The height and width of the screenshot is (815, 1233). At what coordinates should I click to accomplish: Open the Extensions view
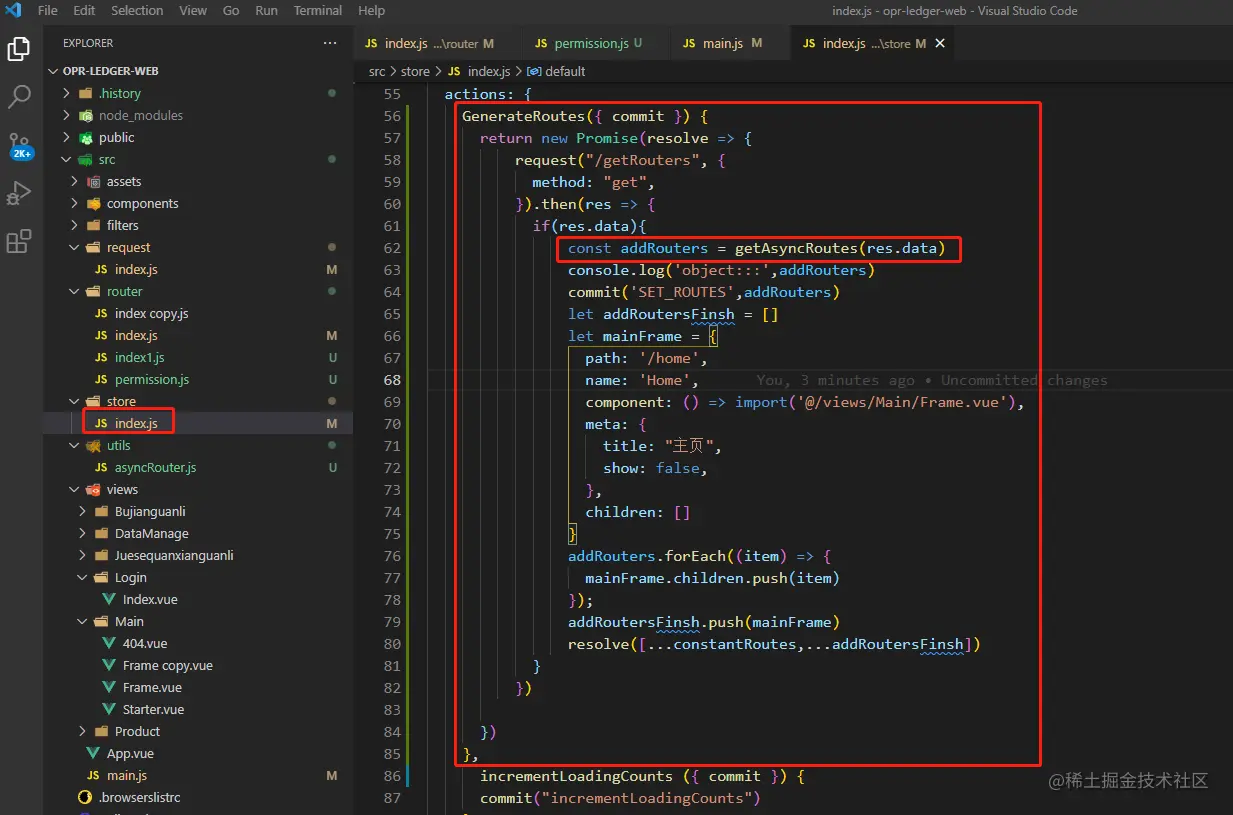(19, 241)
